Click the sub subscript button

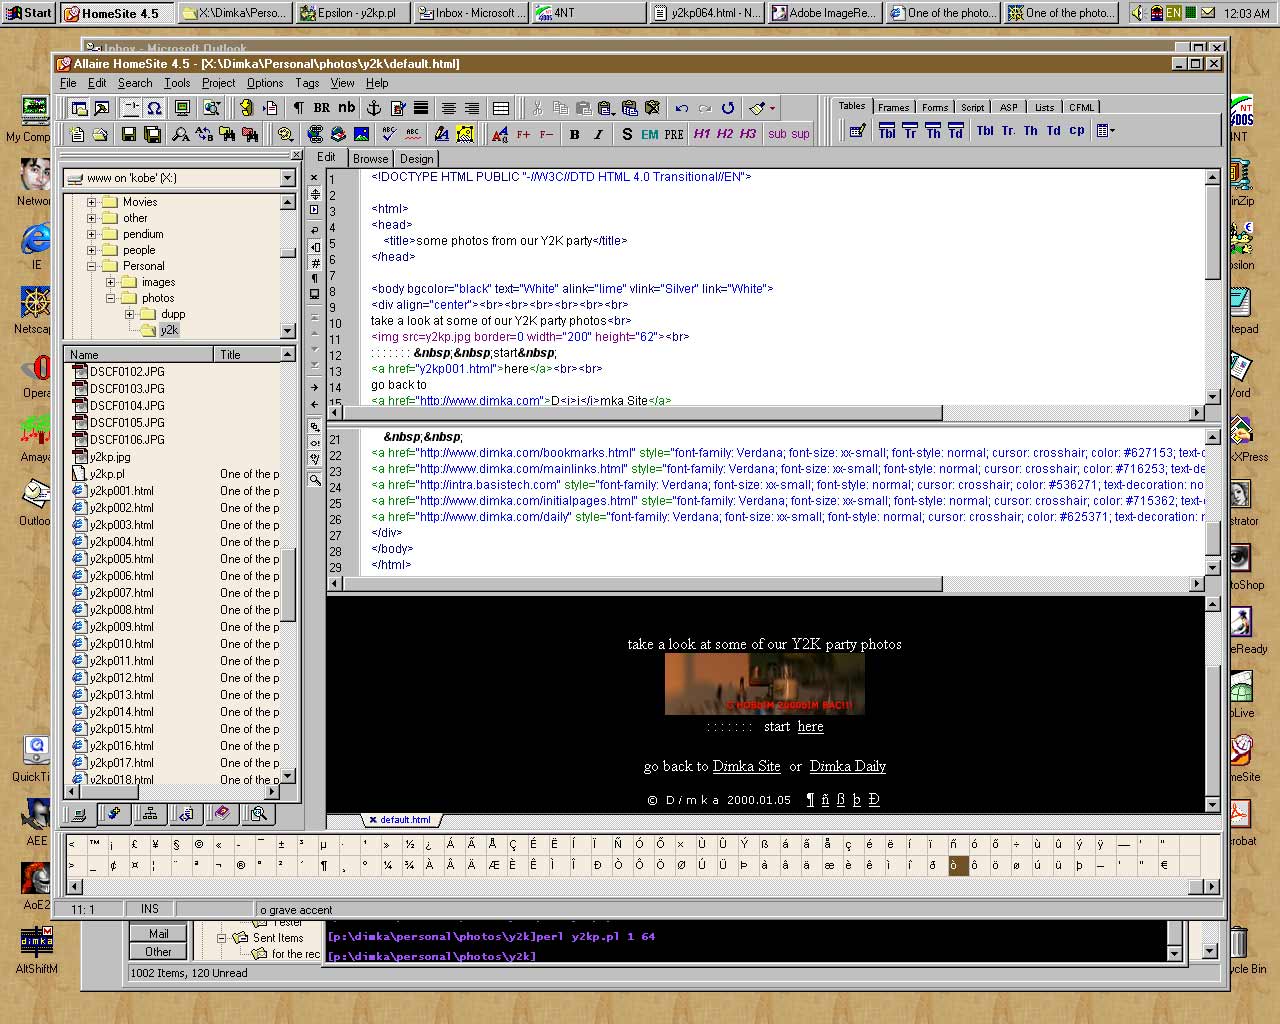coord(777,134)
